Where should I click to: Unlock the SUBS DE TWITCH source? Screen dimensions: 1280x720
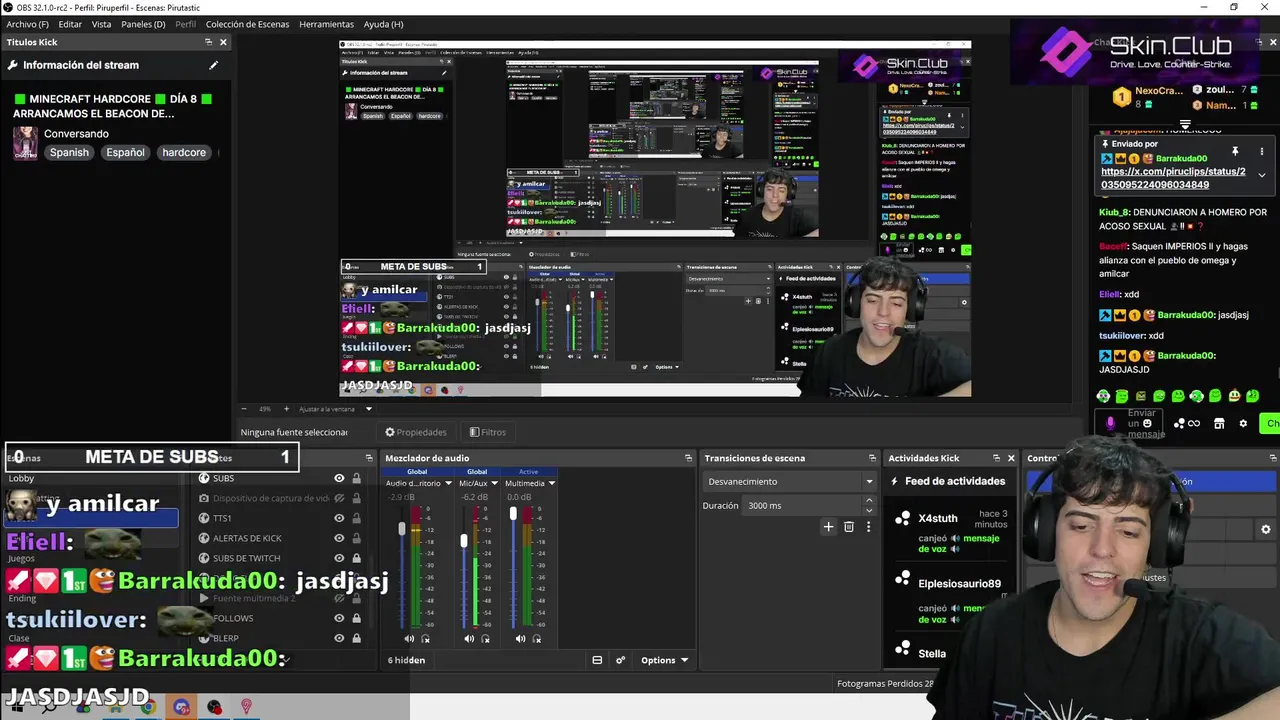[356, 558]
